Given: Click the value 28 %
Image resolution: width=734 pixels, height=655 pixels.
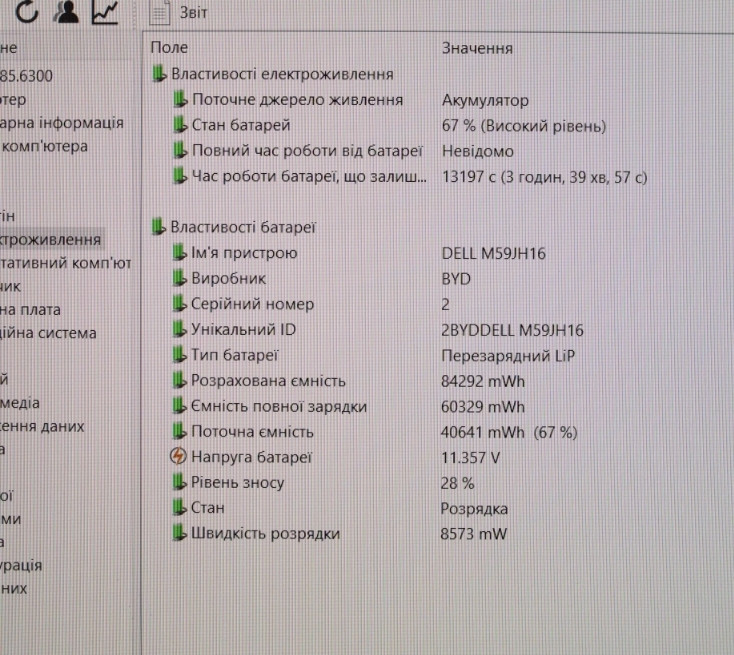Looking at the screenshot, I should tap(457, 483).
